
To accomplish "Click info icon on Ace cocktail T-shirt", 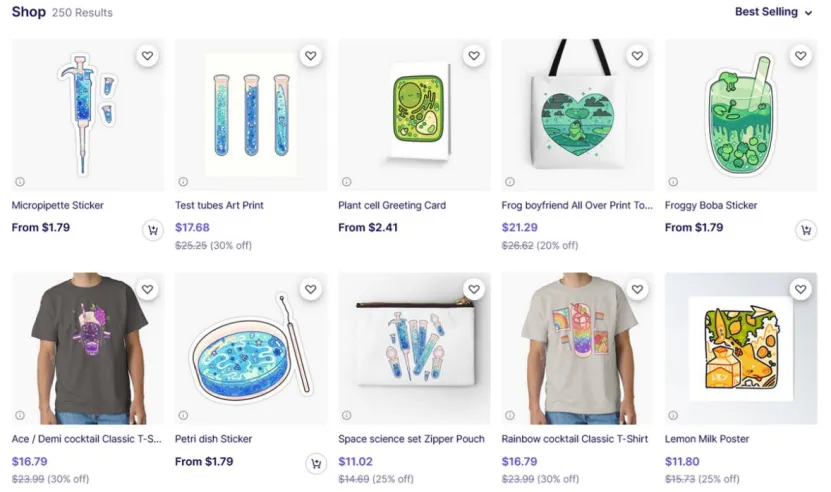I will (x=20, y=415).
